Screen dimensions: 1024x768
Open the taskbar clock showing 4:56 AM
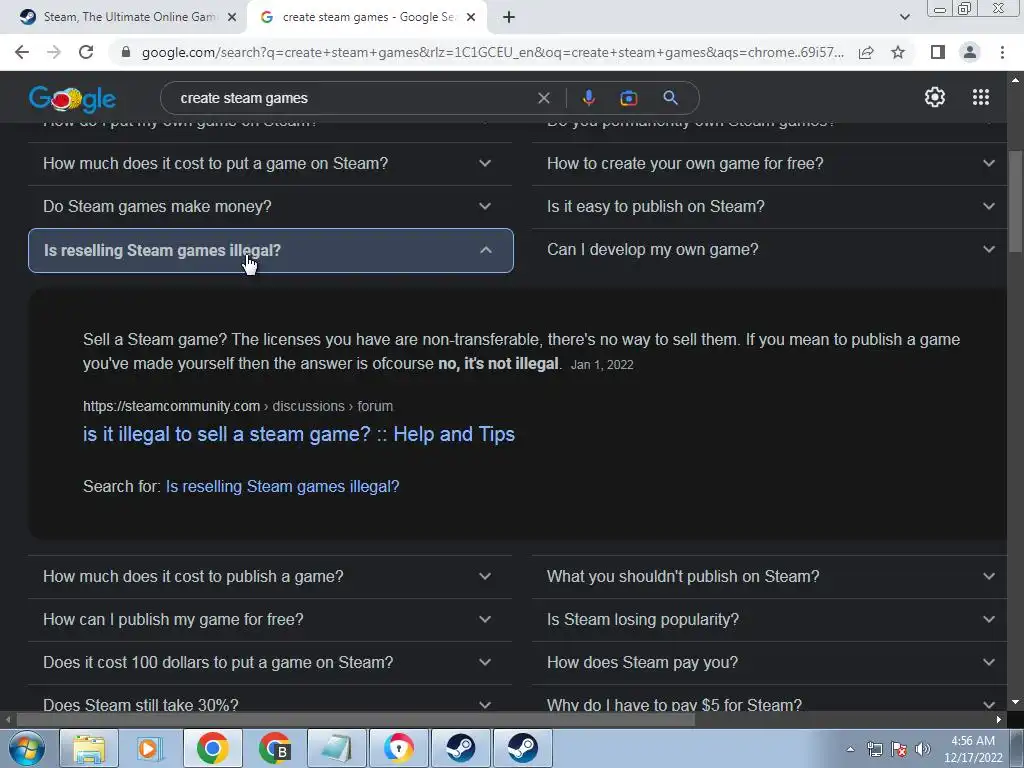973,749
